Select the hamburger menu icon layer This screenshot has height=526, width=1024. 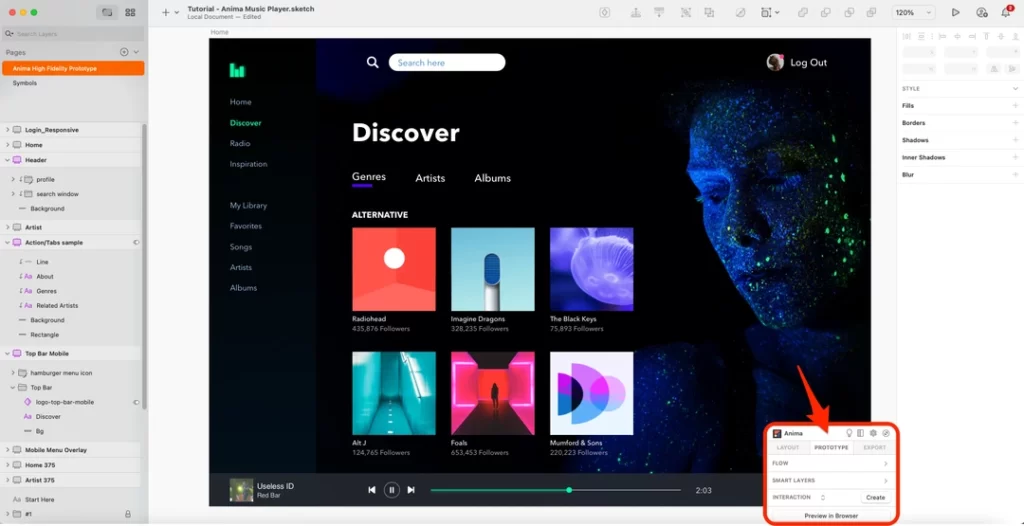(x=61, y=372)
